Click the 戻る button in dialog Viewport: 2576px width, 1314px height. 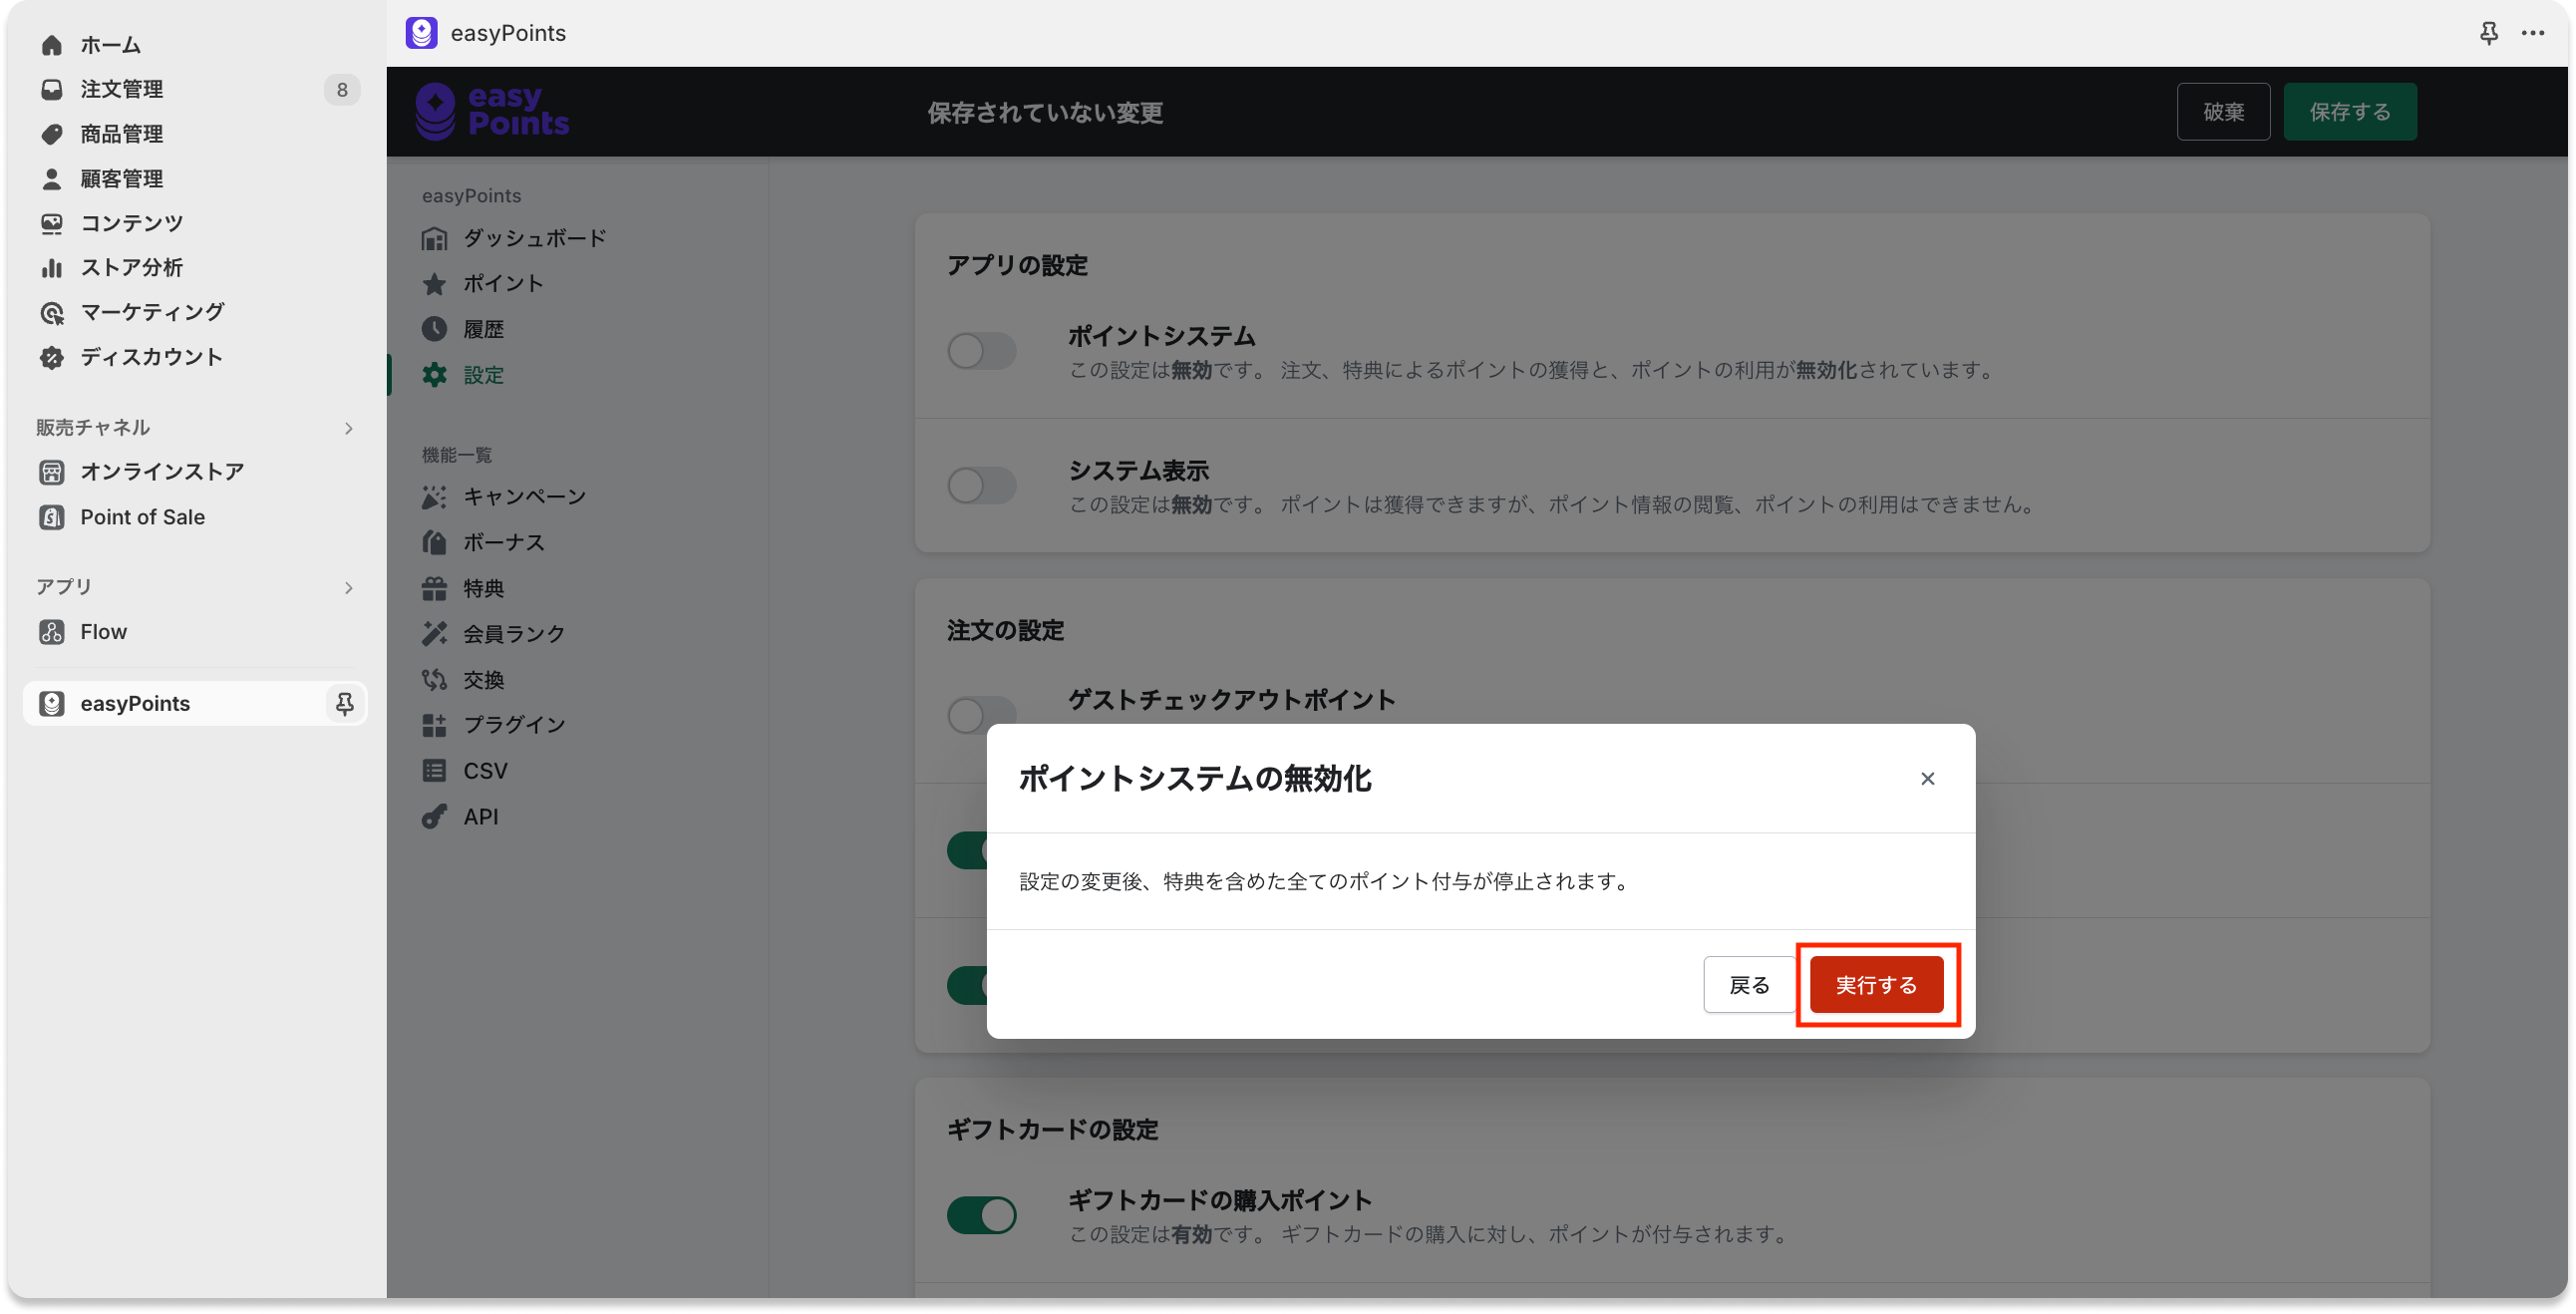point(1749,985)
